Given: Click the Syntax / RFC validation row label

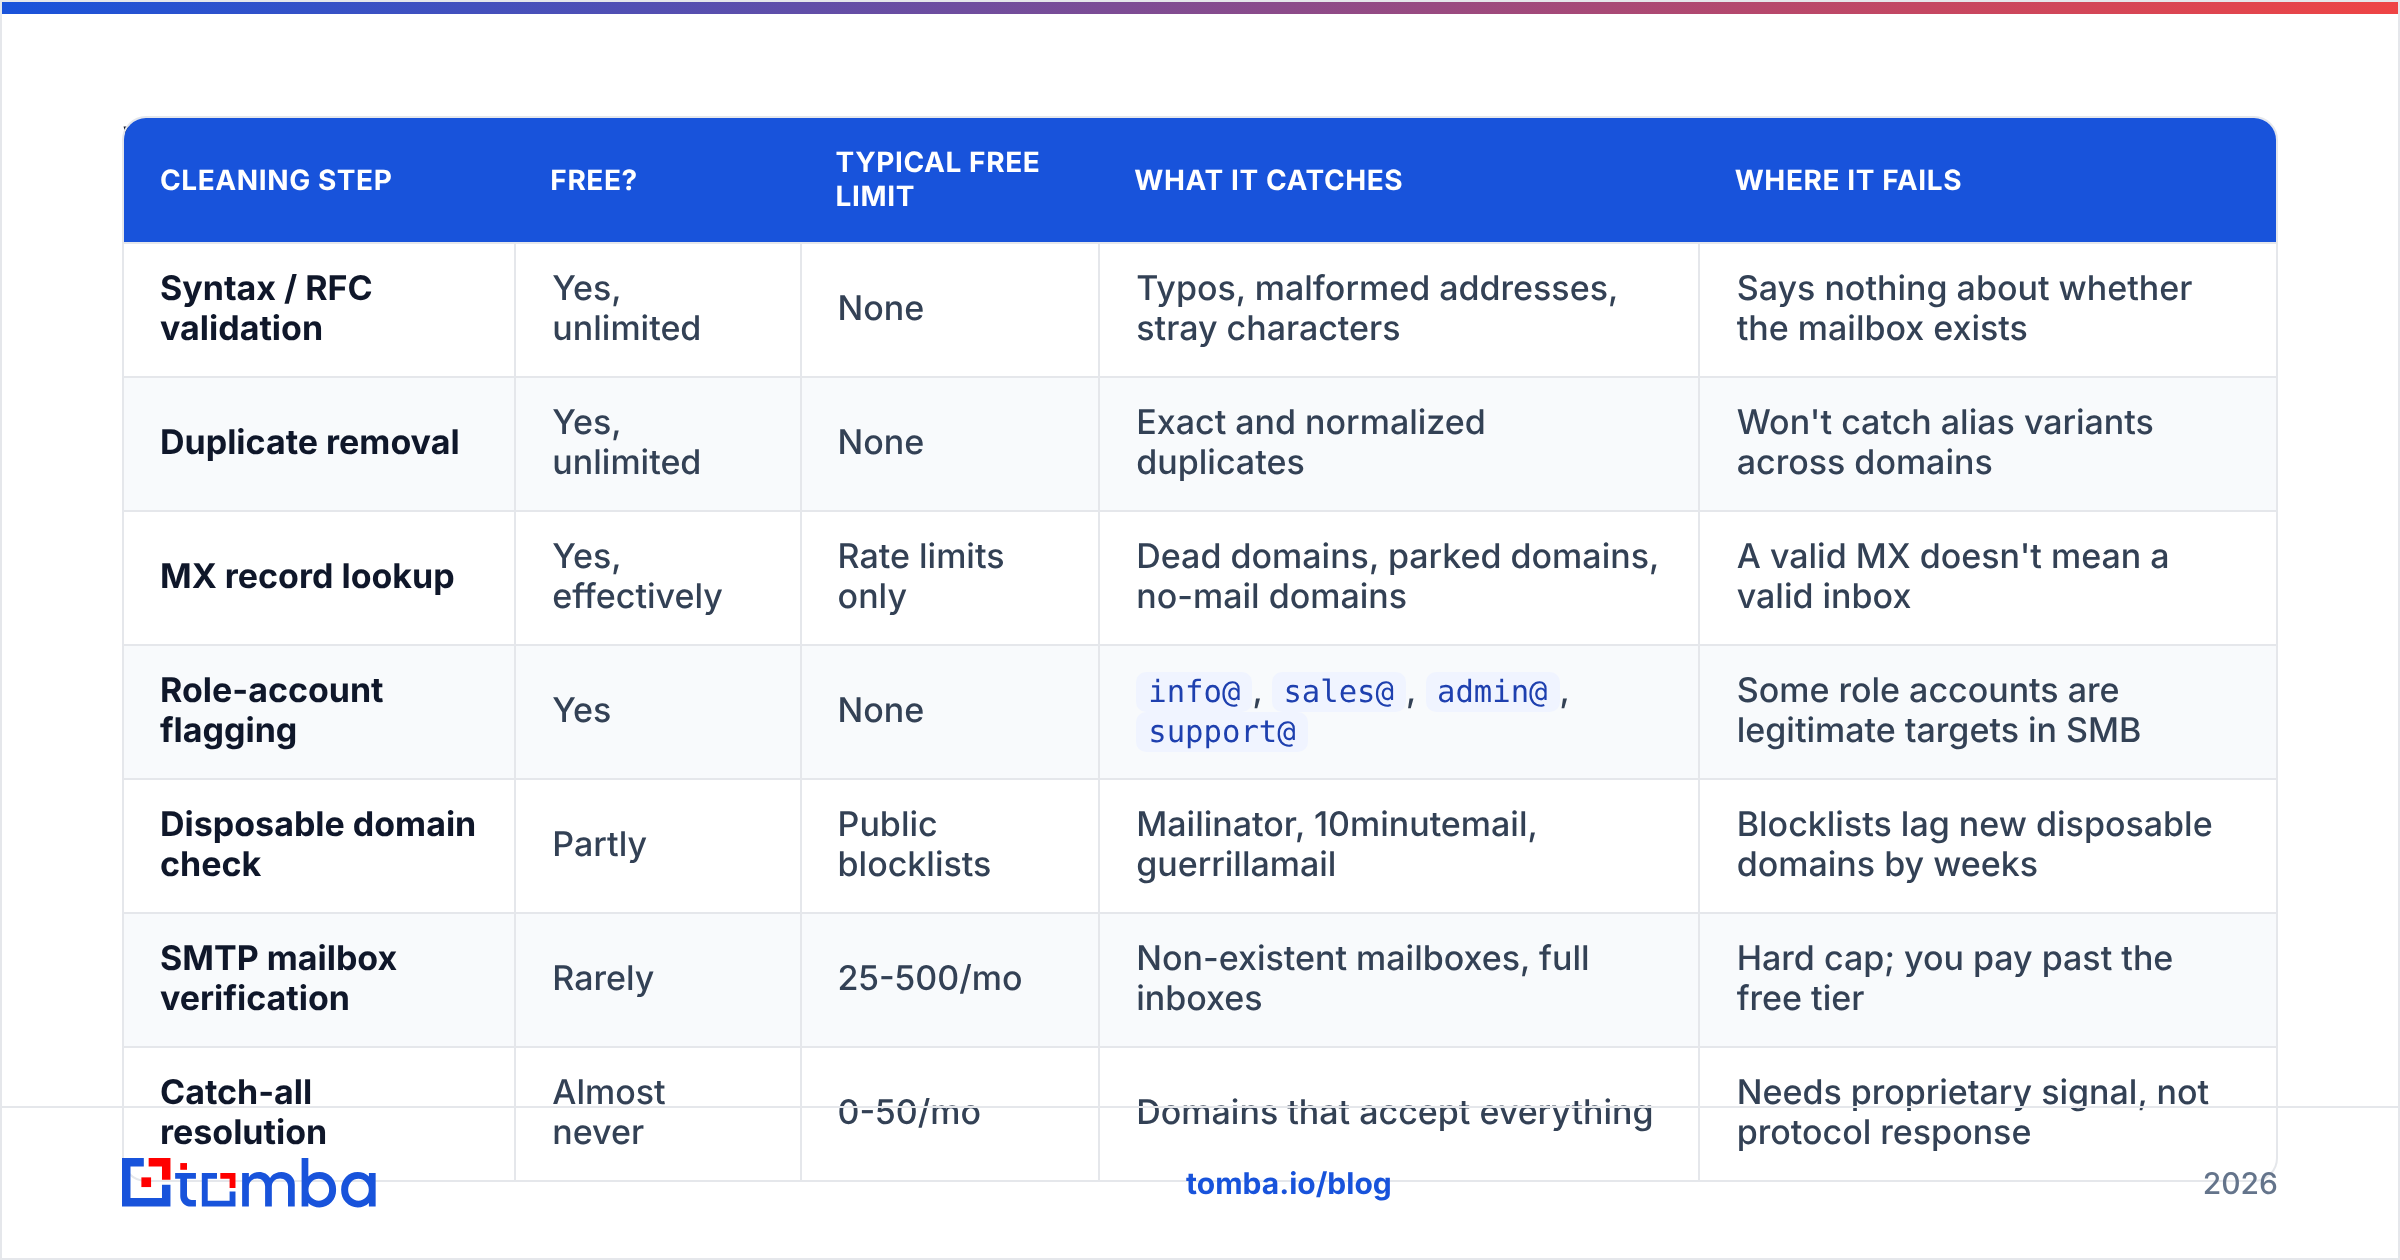Looking at the screenshot, I should coord(266,308).
